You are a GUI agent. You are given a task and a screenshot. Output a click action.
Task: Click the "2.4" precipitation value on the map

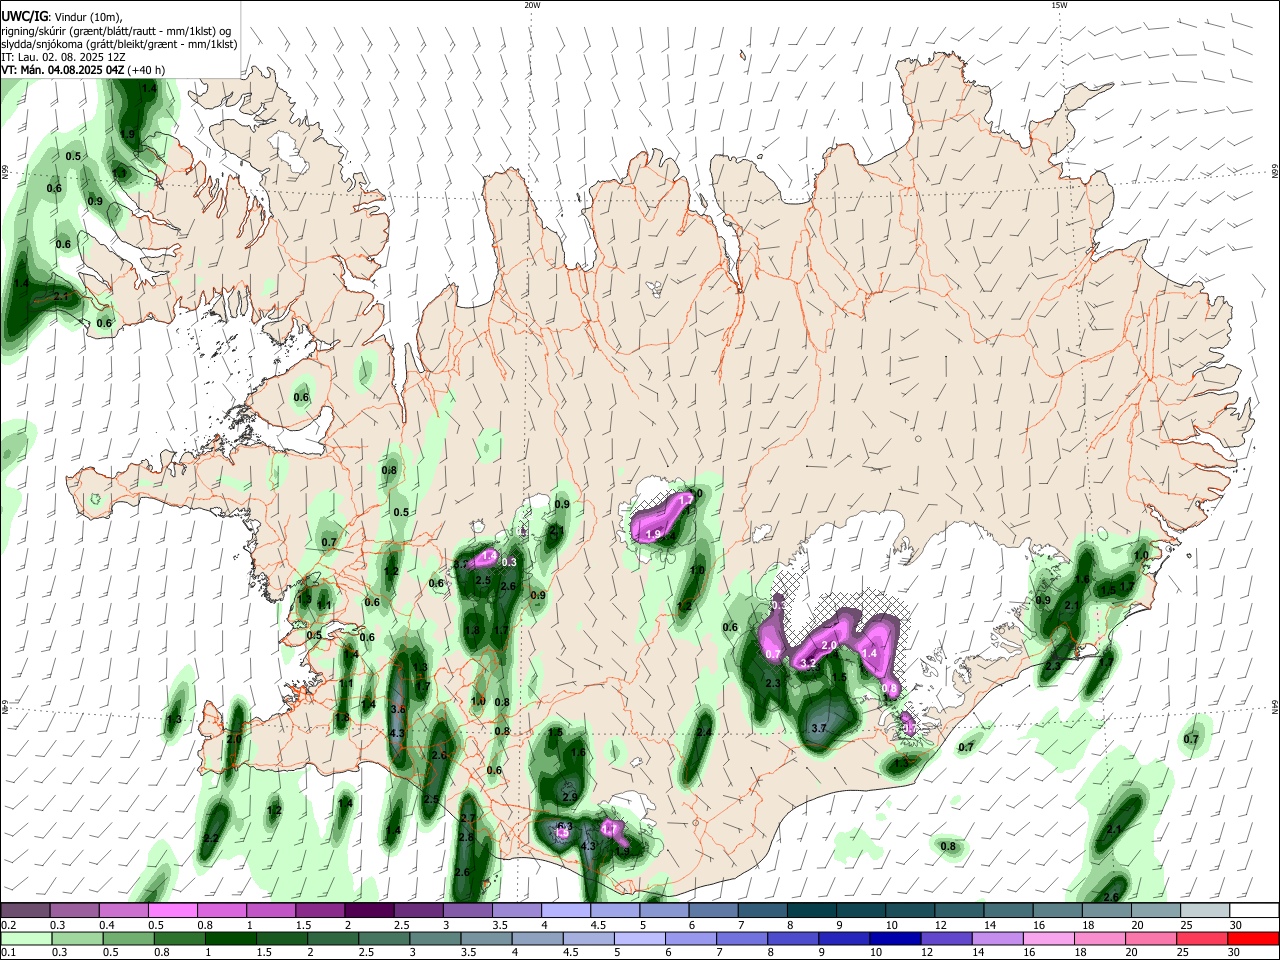click(x=704, y=733)
